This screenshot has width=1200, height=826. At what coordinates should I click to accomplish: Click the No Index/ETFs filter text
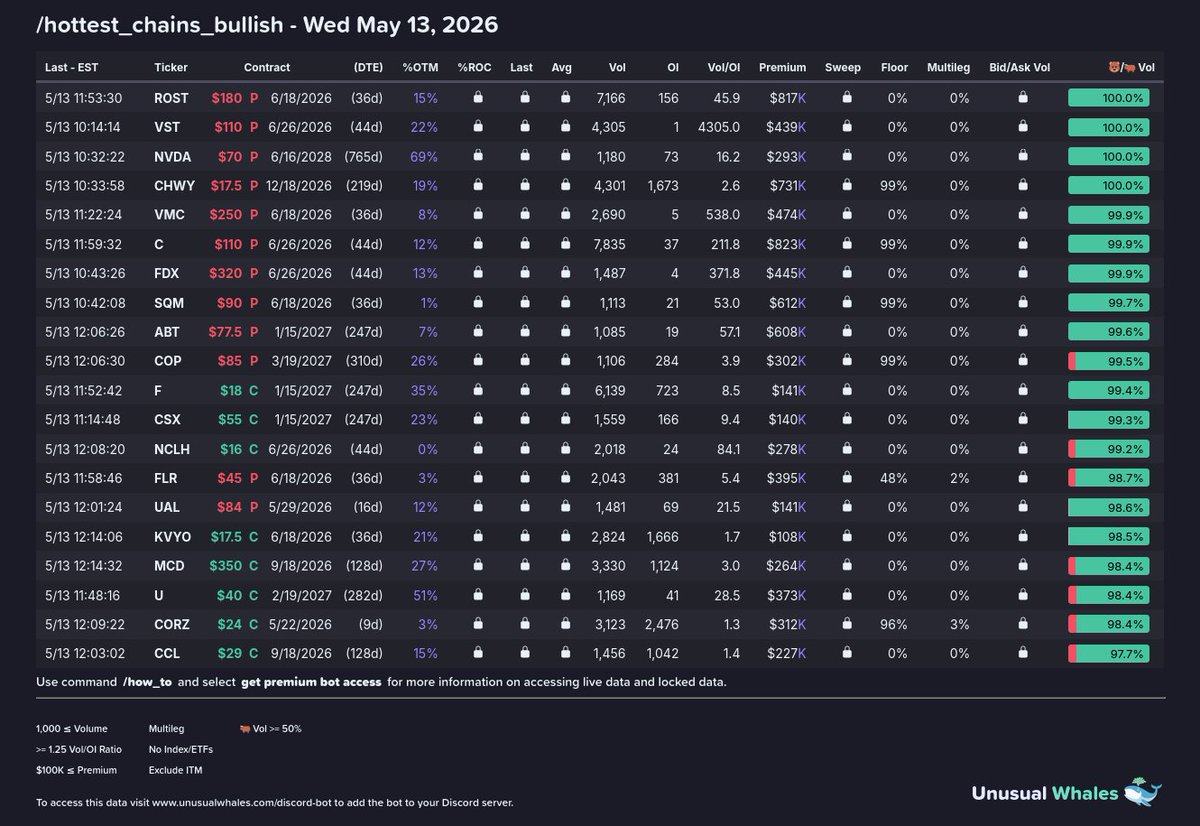tap(181, 749)
